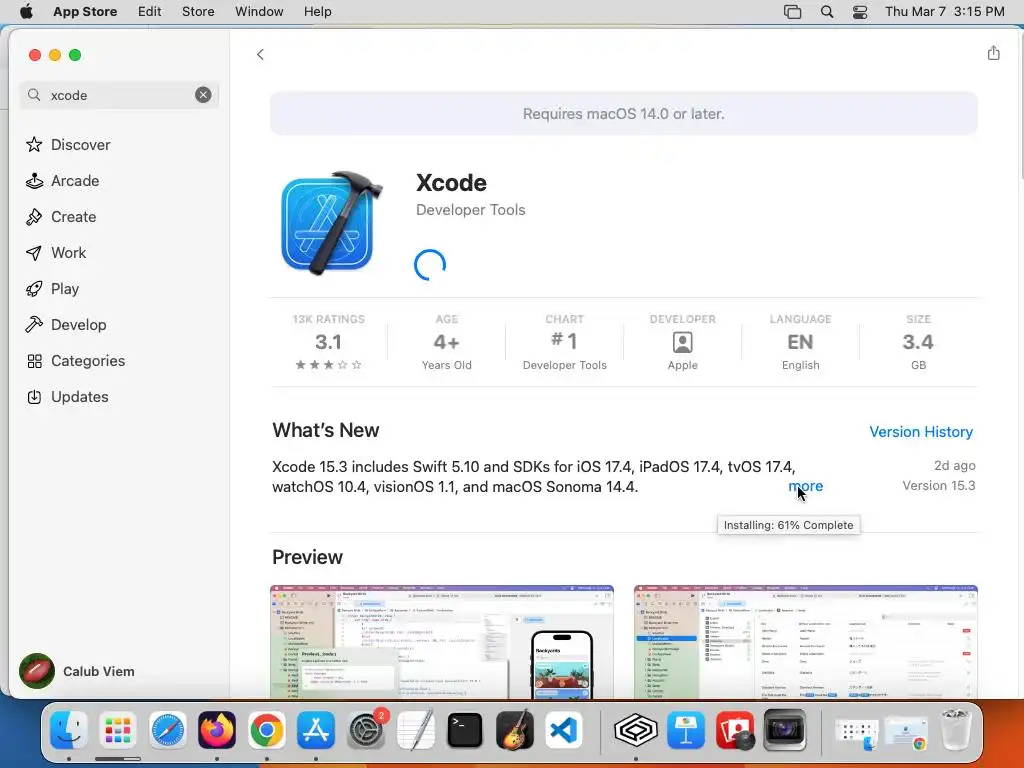Click the Developer Tools category subtitle

click(x=471, y=210)
